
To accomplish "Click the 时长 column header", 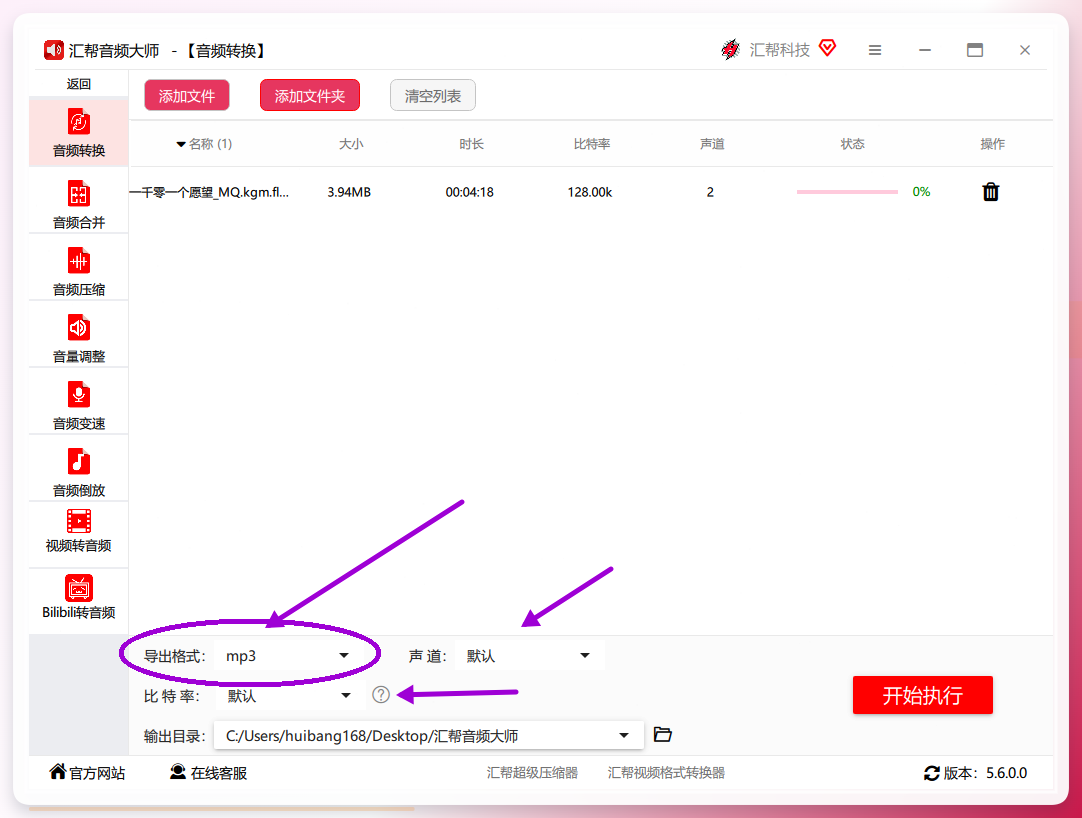I will coord(471,144).
